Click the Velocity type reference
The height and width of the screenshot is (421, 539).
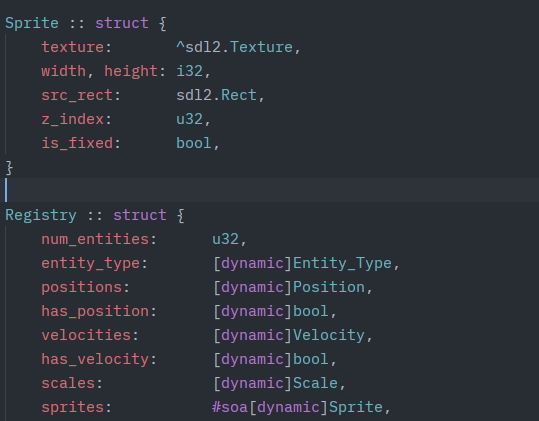coord(329,335)
